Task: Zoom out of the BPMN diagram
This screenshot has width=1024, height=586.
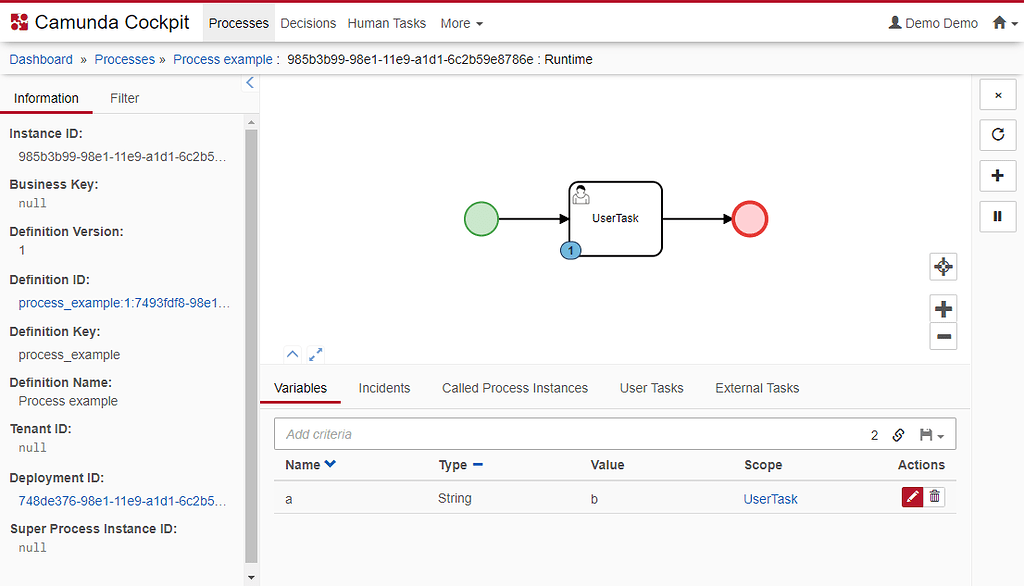Action: (x=942, y=336)
